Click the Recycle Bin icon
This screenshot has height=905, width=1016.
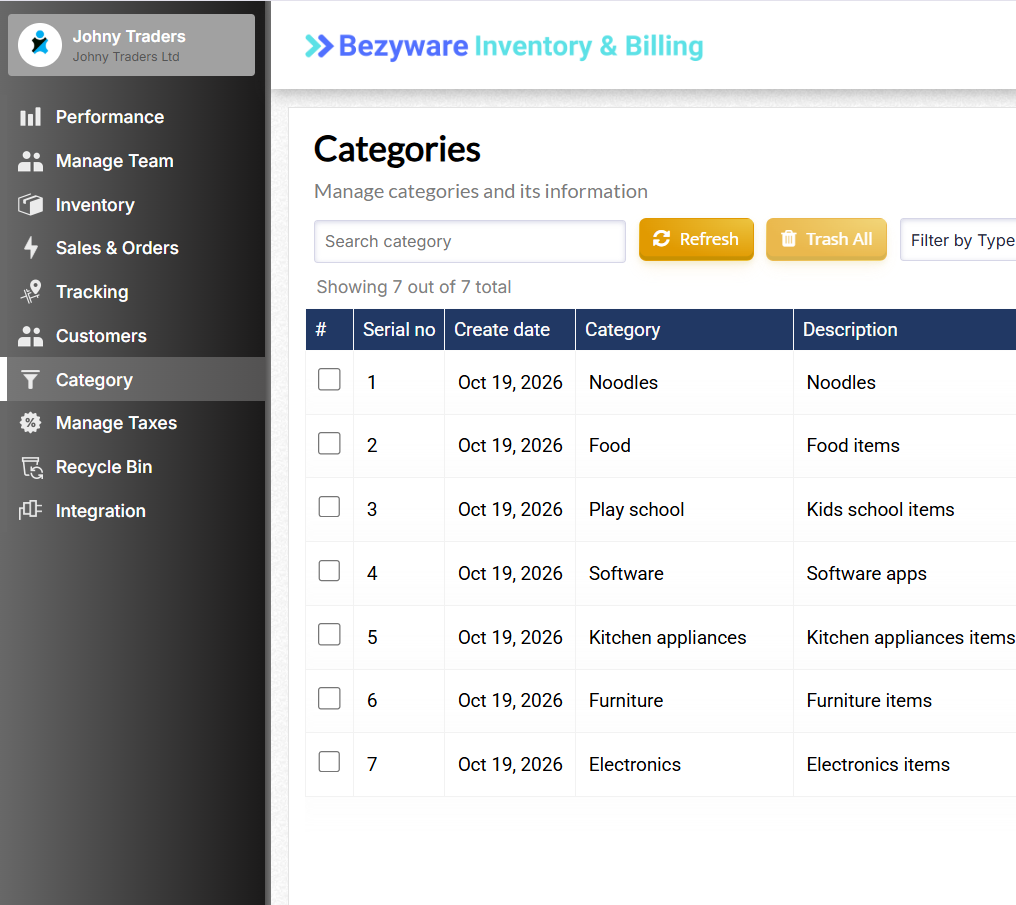[x=32, y=467]
